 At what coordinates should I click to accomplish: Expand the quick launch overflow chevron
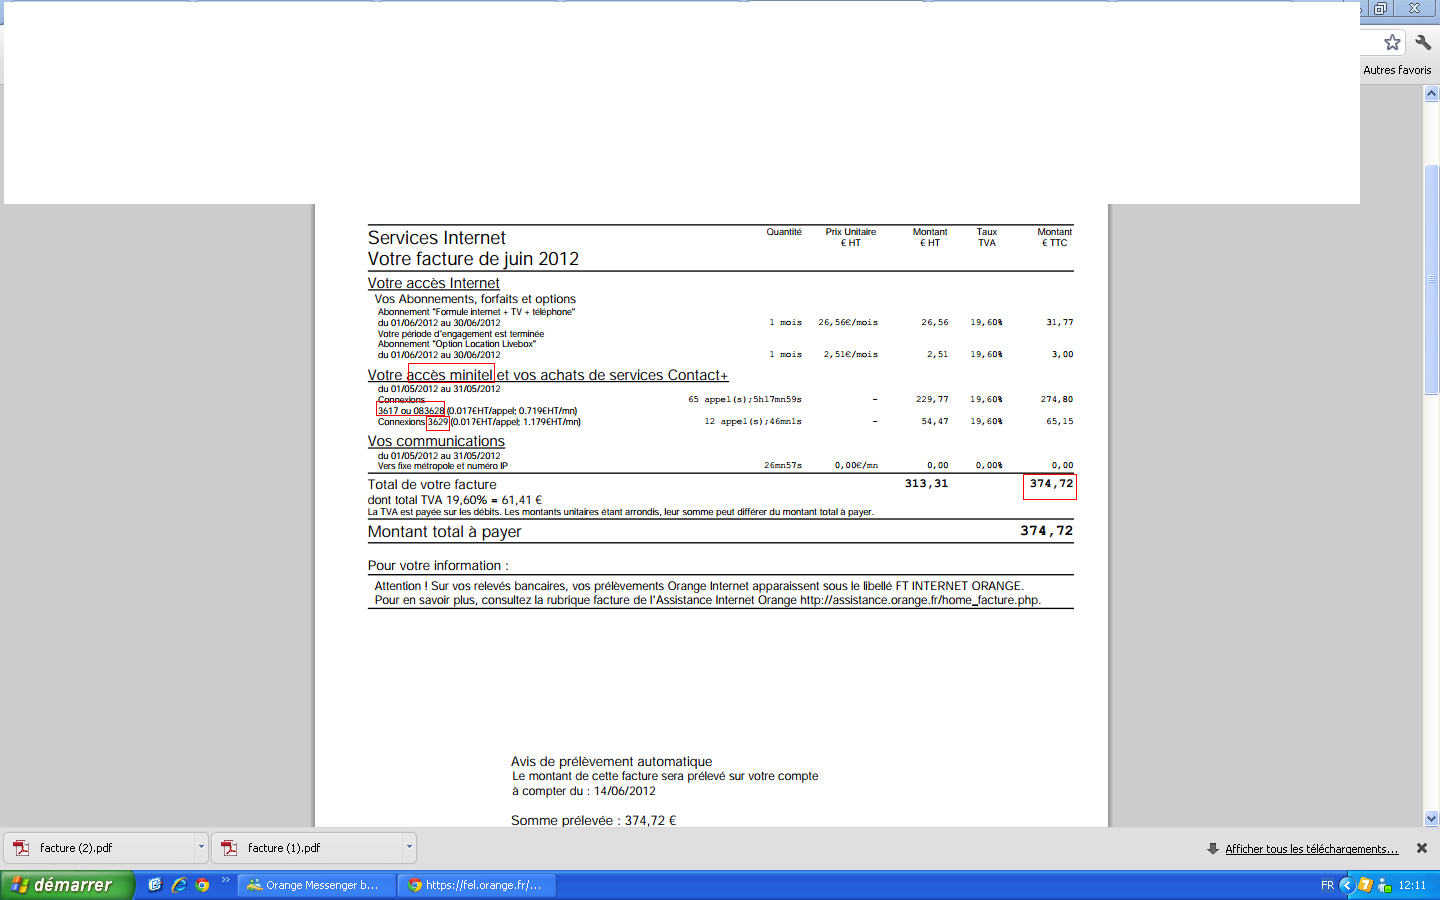[x=226, y=881]
